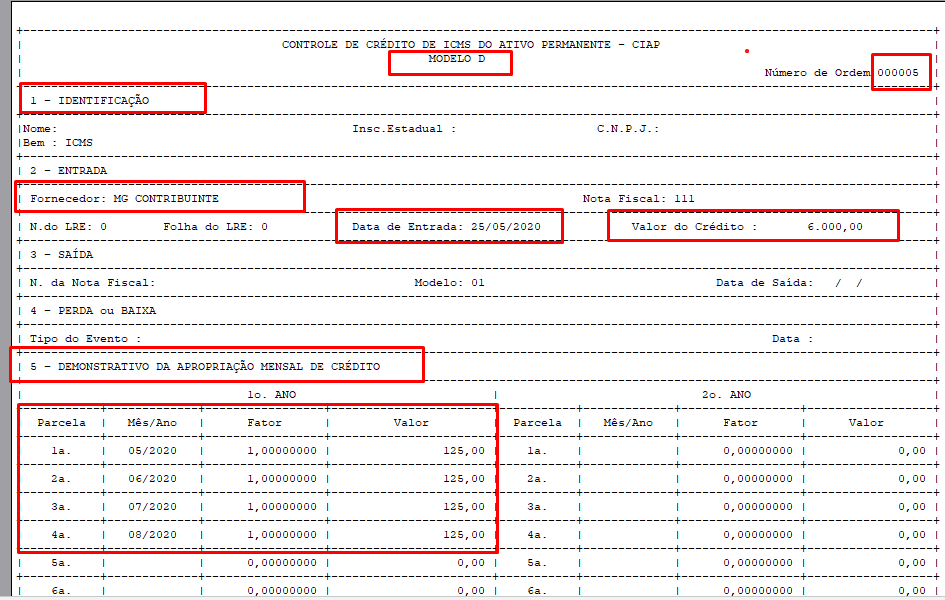Click the Fator header under 2o. ANO
The image size is (945, 600).
pos(740,423)
